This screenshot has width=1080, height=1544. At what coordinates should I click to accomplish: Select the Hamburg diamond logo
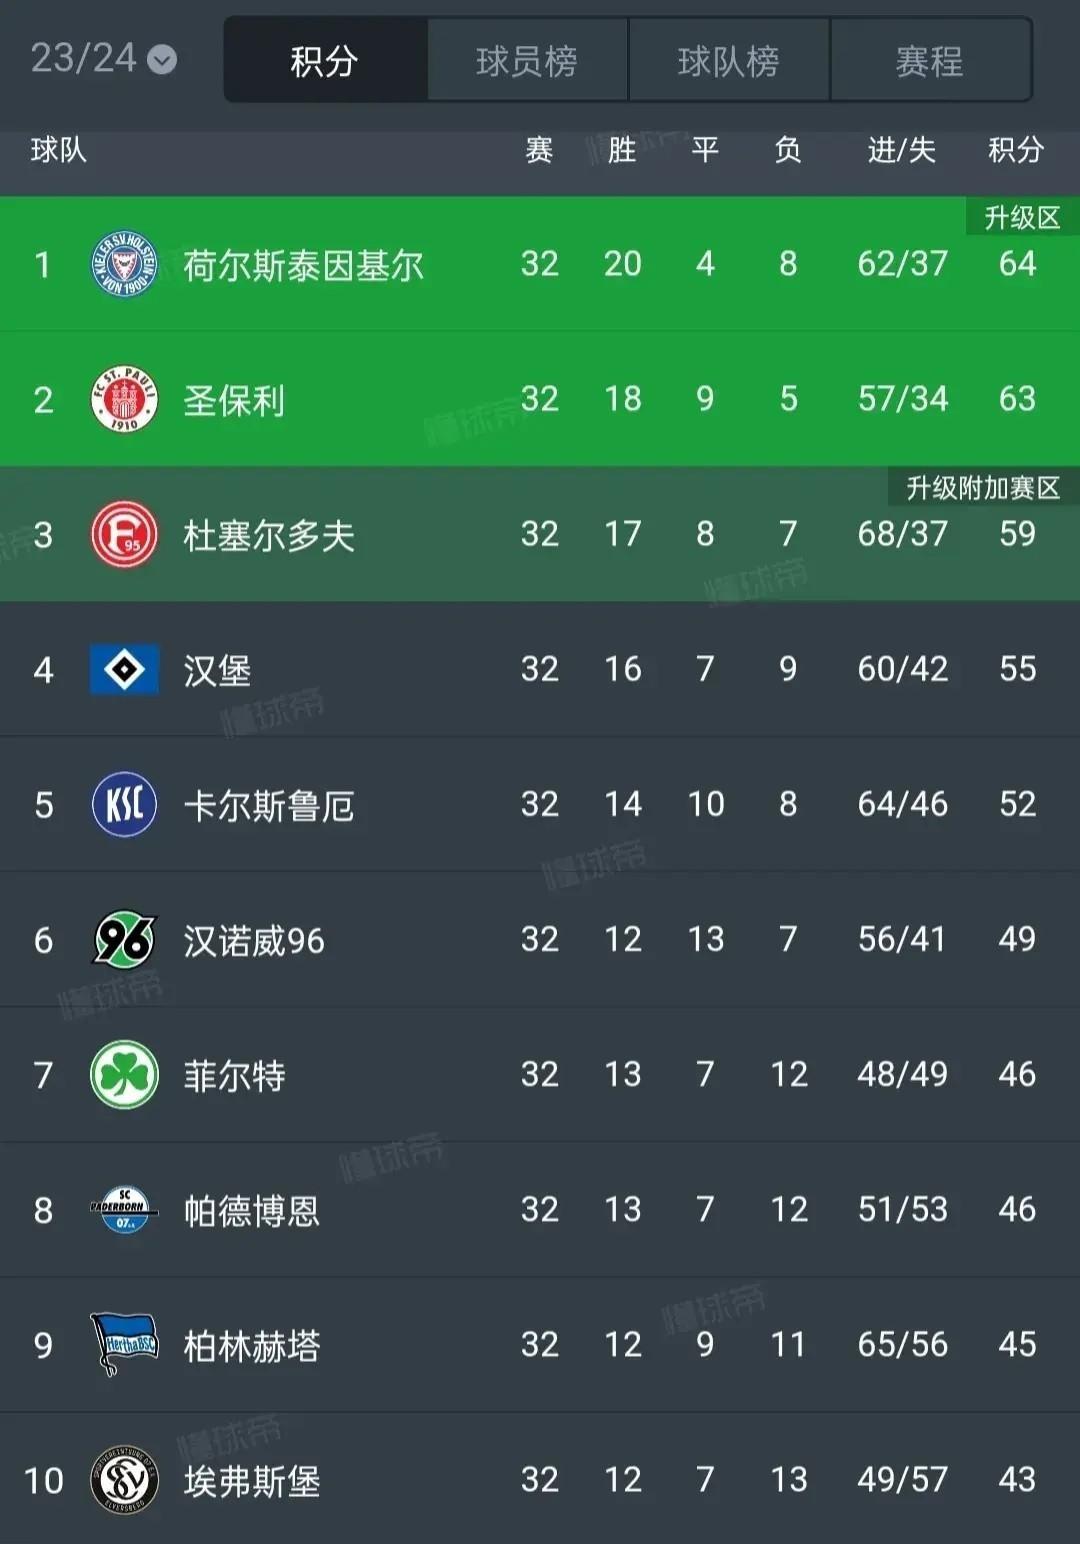(124, 669)
